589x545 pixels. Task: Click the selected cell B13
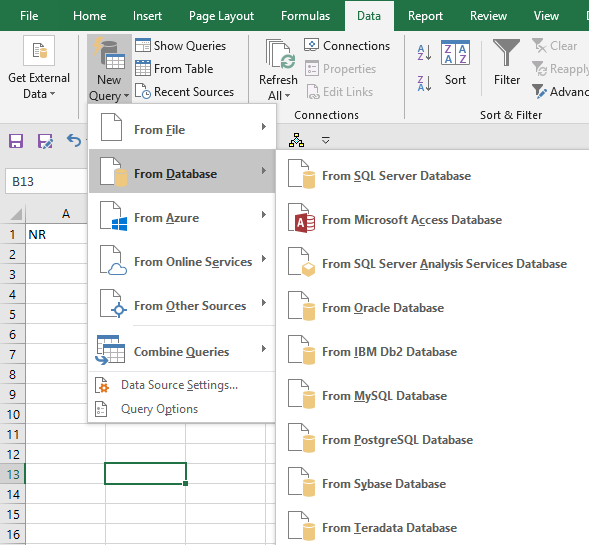145,474
